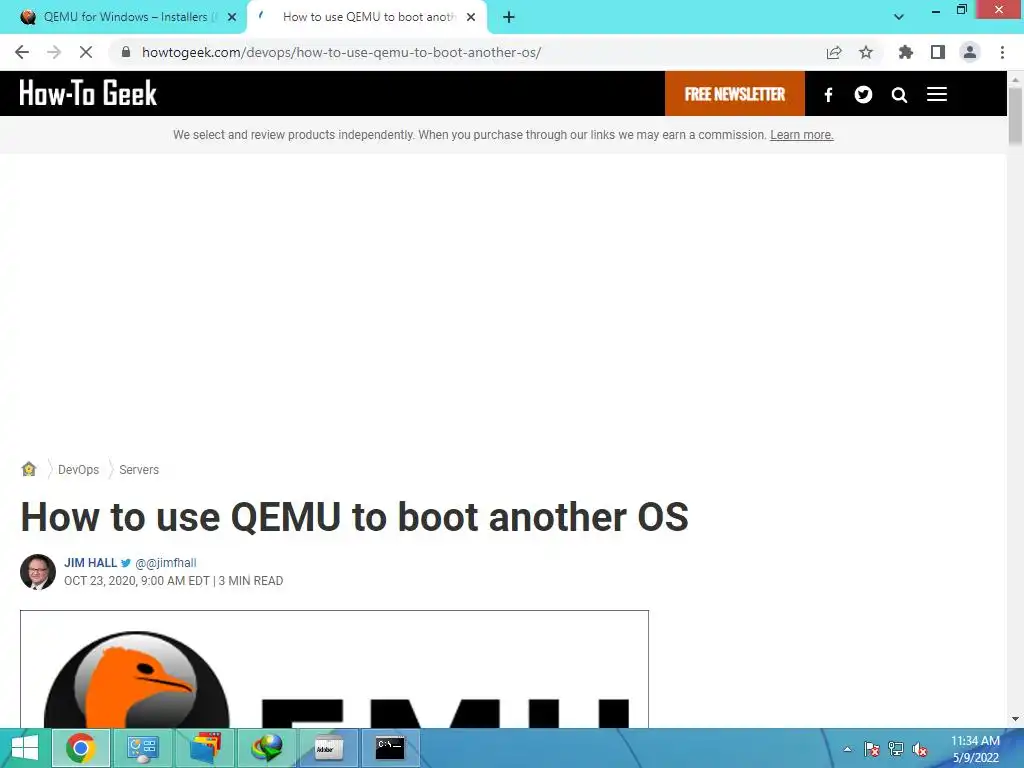The image size is (1024, 768).
Task: Open the @@jimfhall Twitter handle
Action: point(165,563)
